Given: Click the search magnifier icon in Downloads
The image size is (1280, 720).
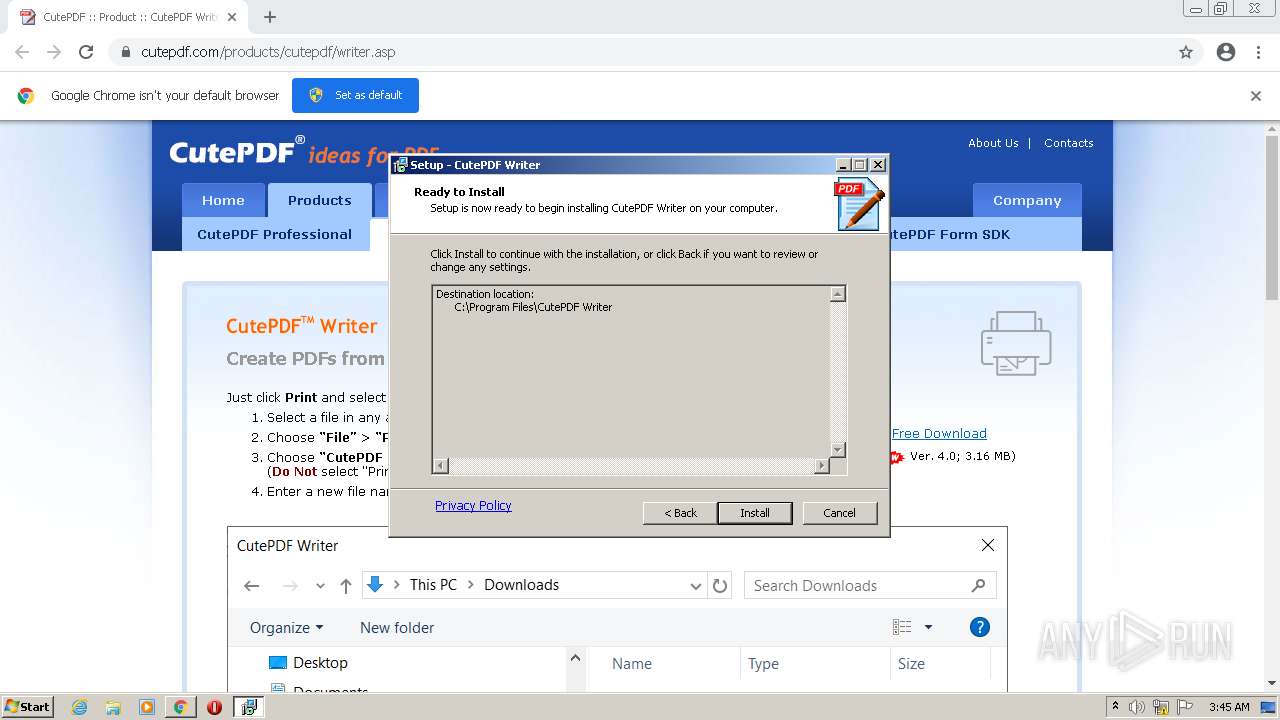Looking at the screenshot, I should pyautogui.click(x=978, y=585).
